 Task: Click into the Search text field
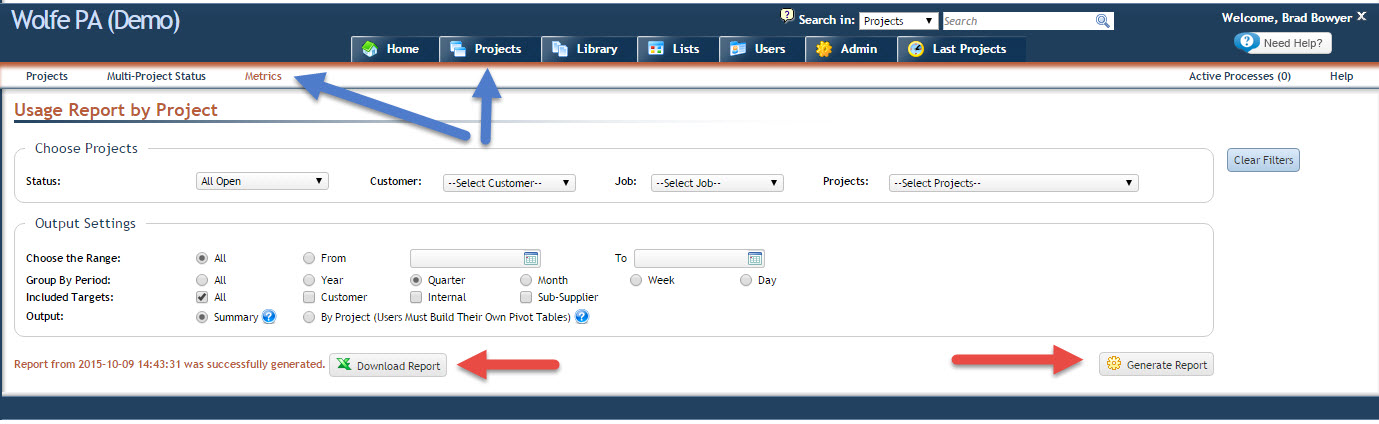tap(1018, 21)
